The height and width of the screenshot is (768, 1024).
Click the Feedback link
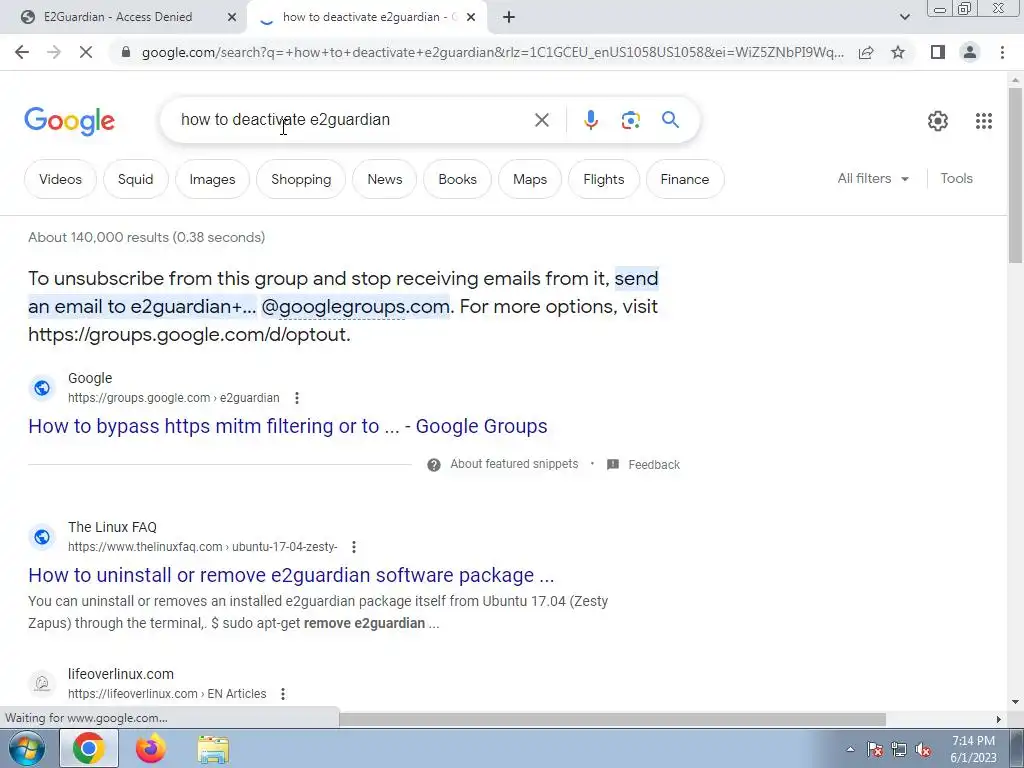tap(654, 464)
